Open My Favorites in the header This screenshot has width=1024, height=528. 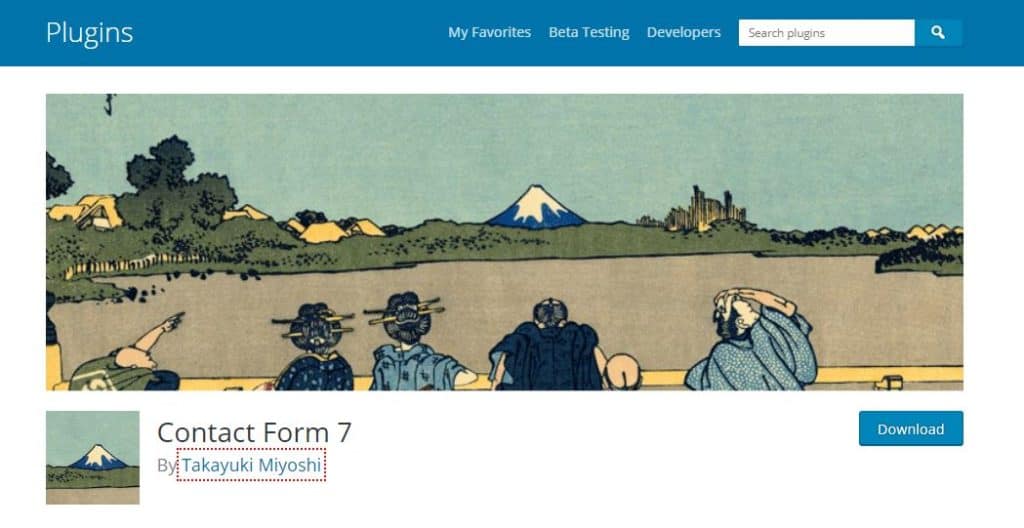coord(489,33)
